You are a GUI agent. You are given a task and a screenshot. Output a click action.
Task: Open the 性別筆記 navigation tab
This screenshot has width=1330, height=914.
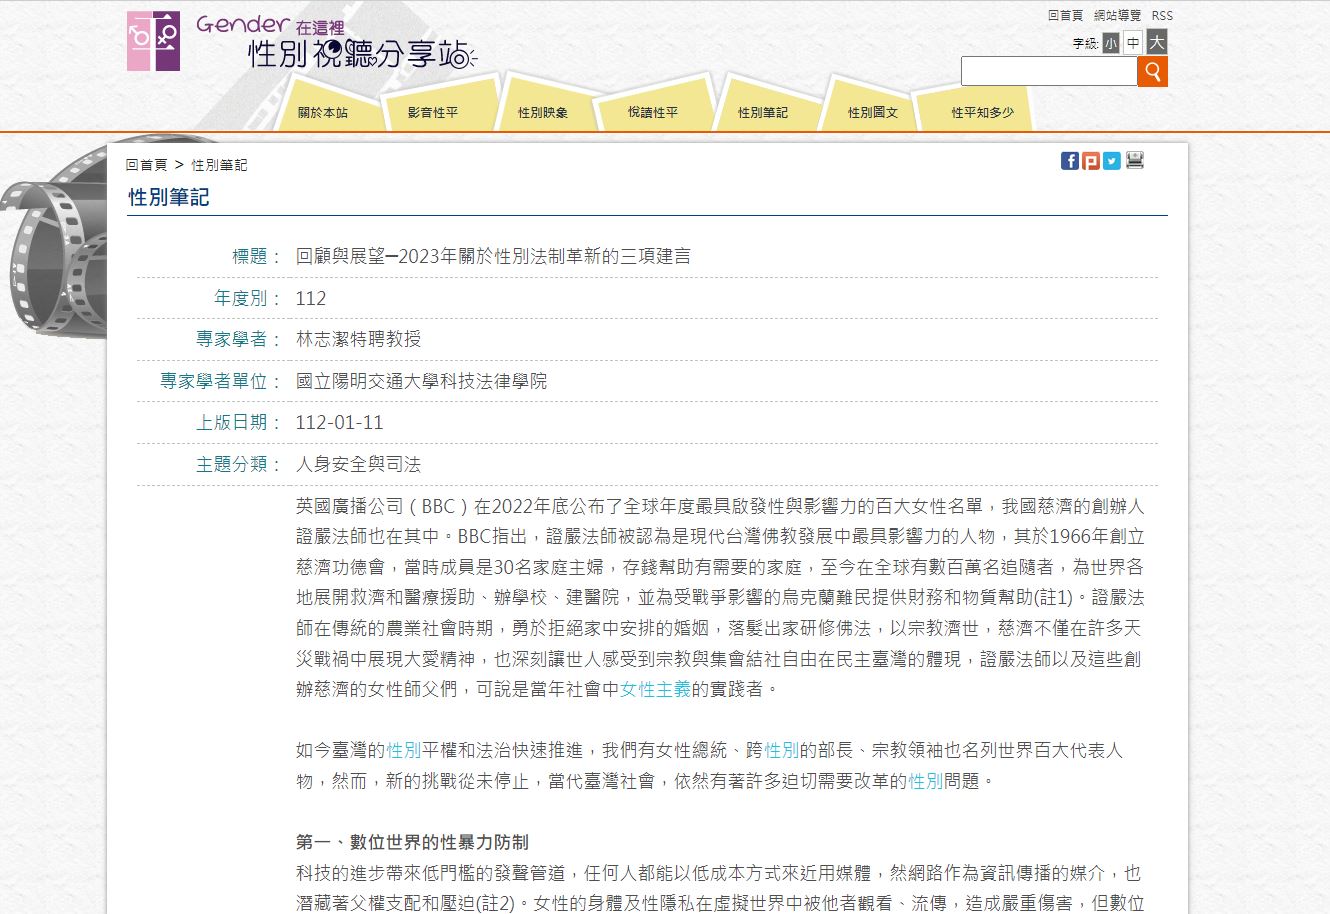[763, 113]
